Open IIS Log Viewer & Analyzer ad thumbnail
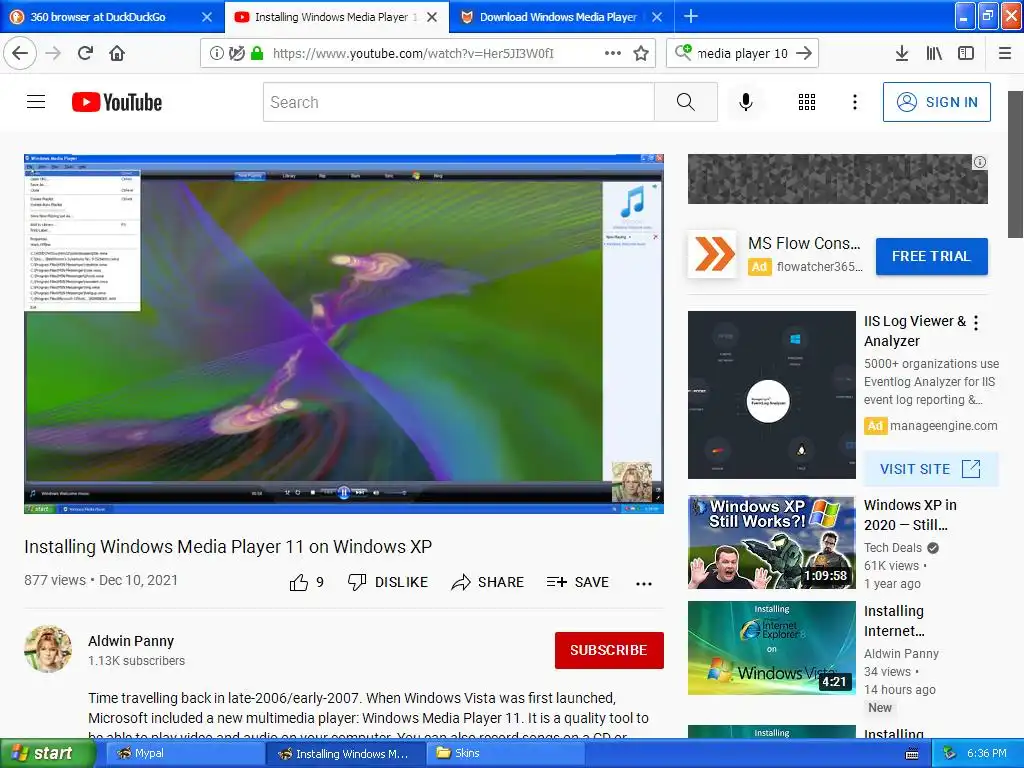This screenshot has width=1024, height=768. (x=771, y=394)
